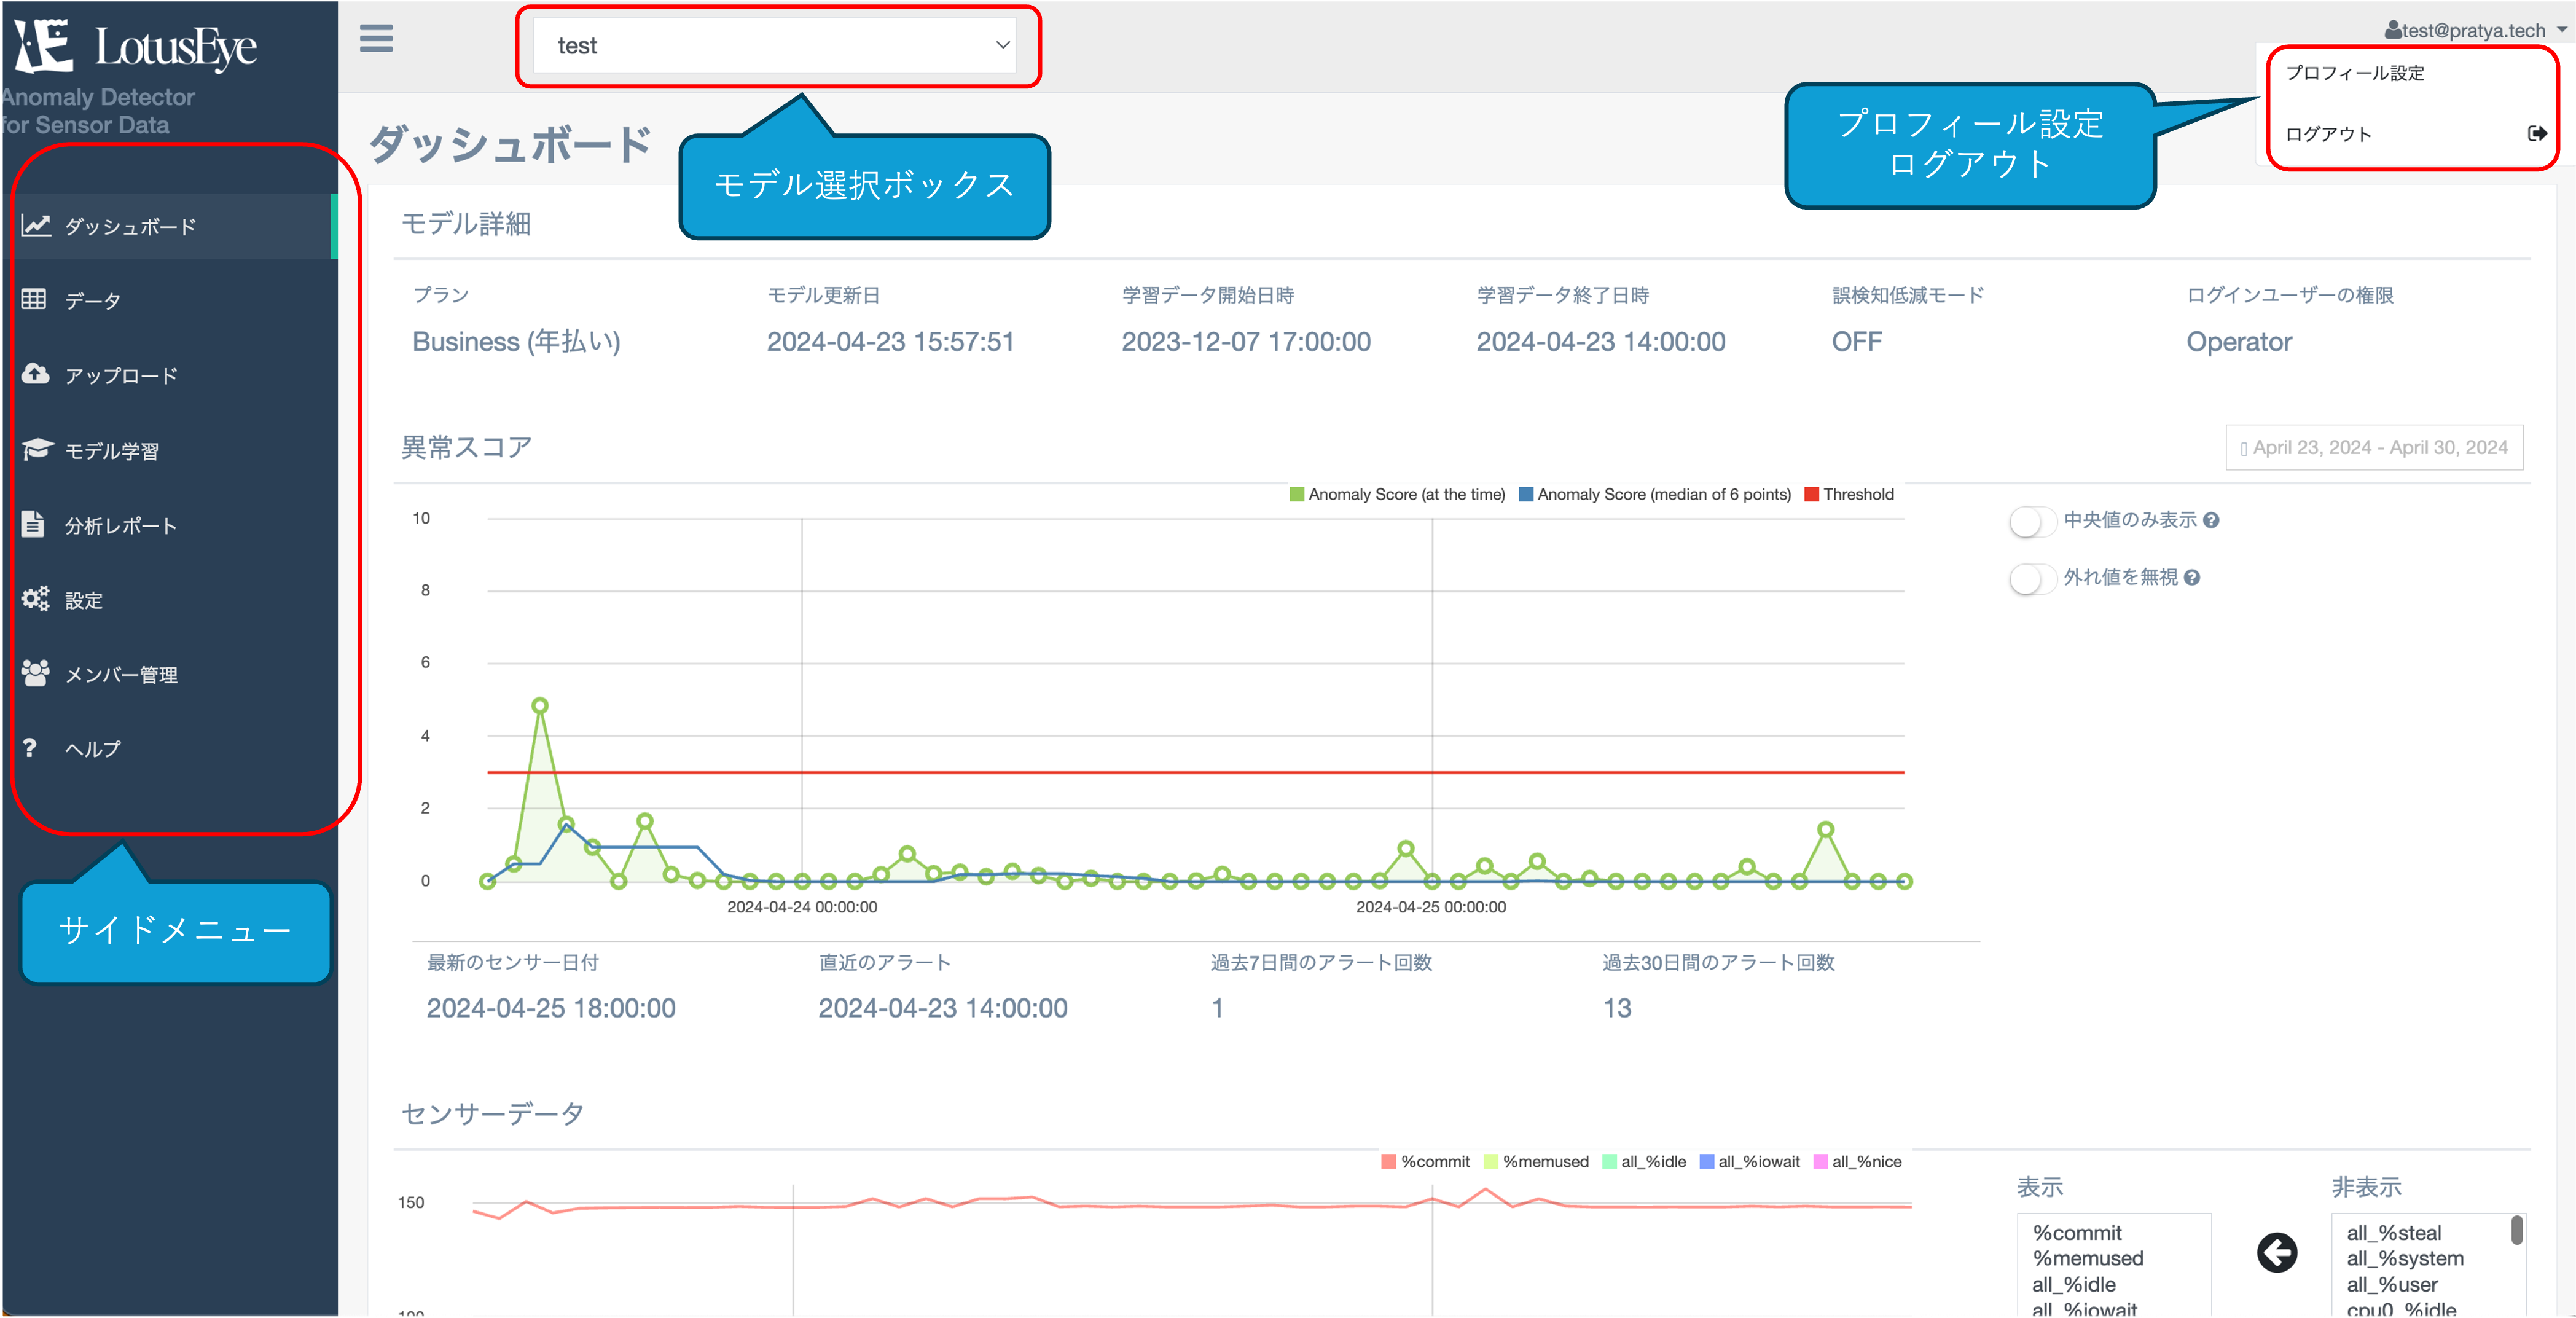Select all_%system in the 非表示 list
2576x1318 pixels.
[x=2405, y=1258]
